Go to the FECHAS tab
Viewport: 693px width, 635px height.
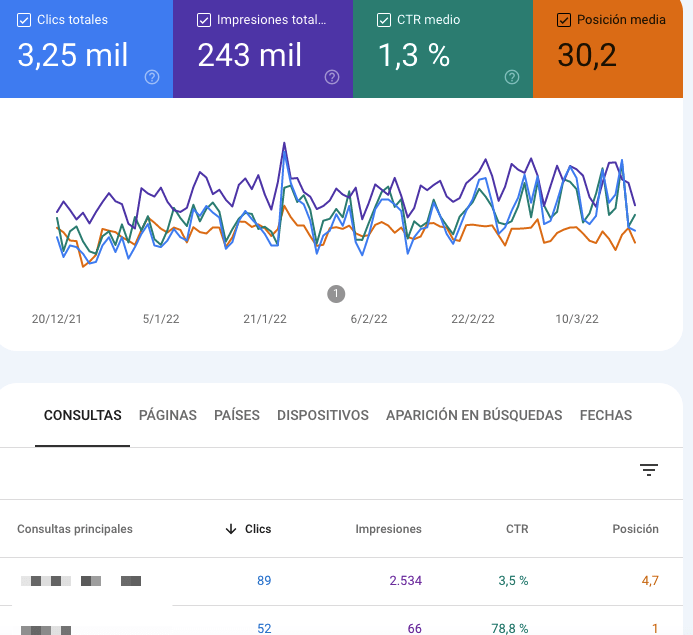606,415
